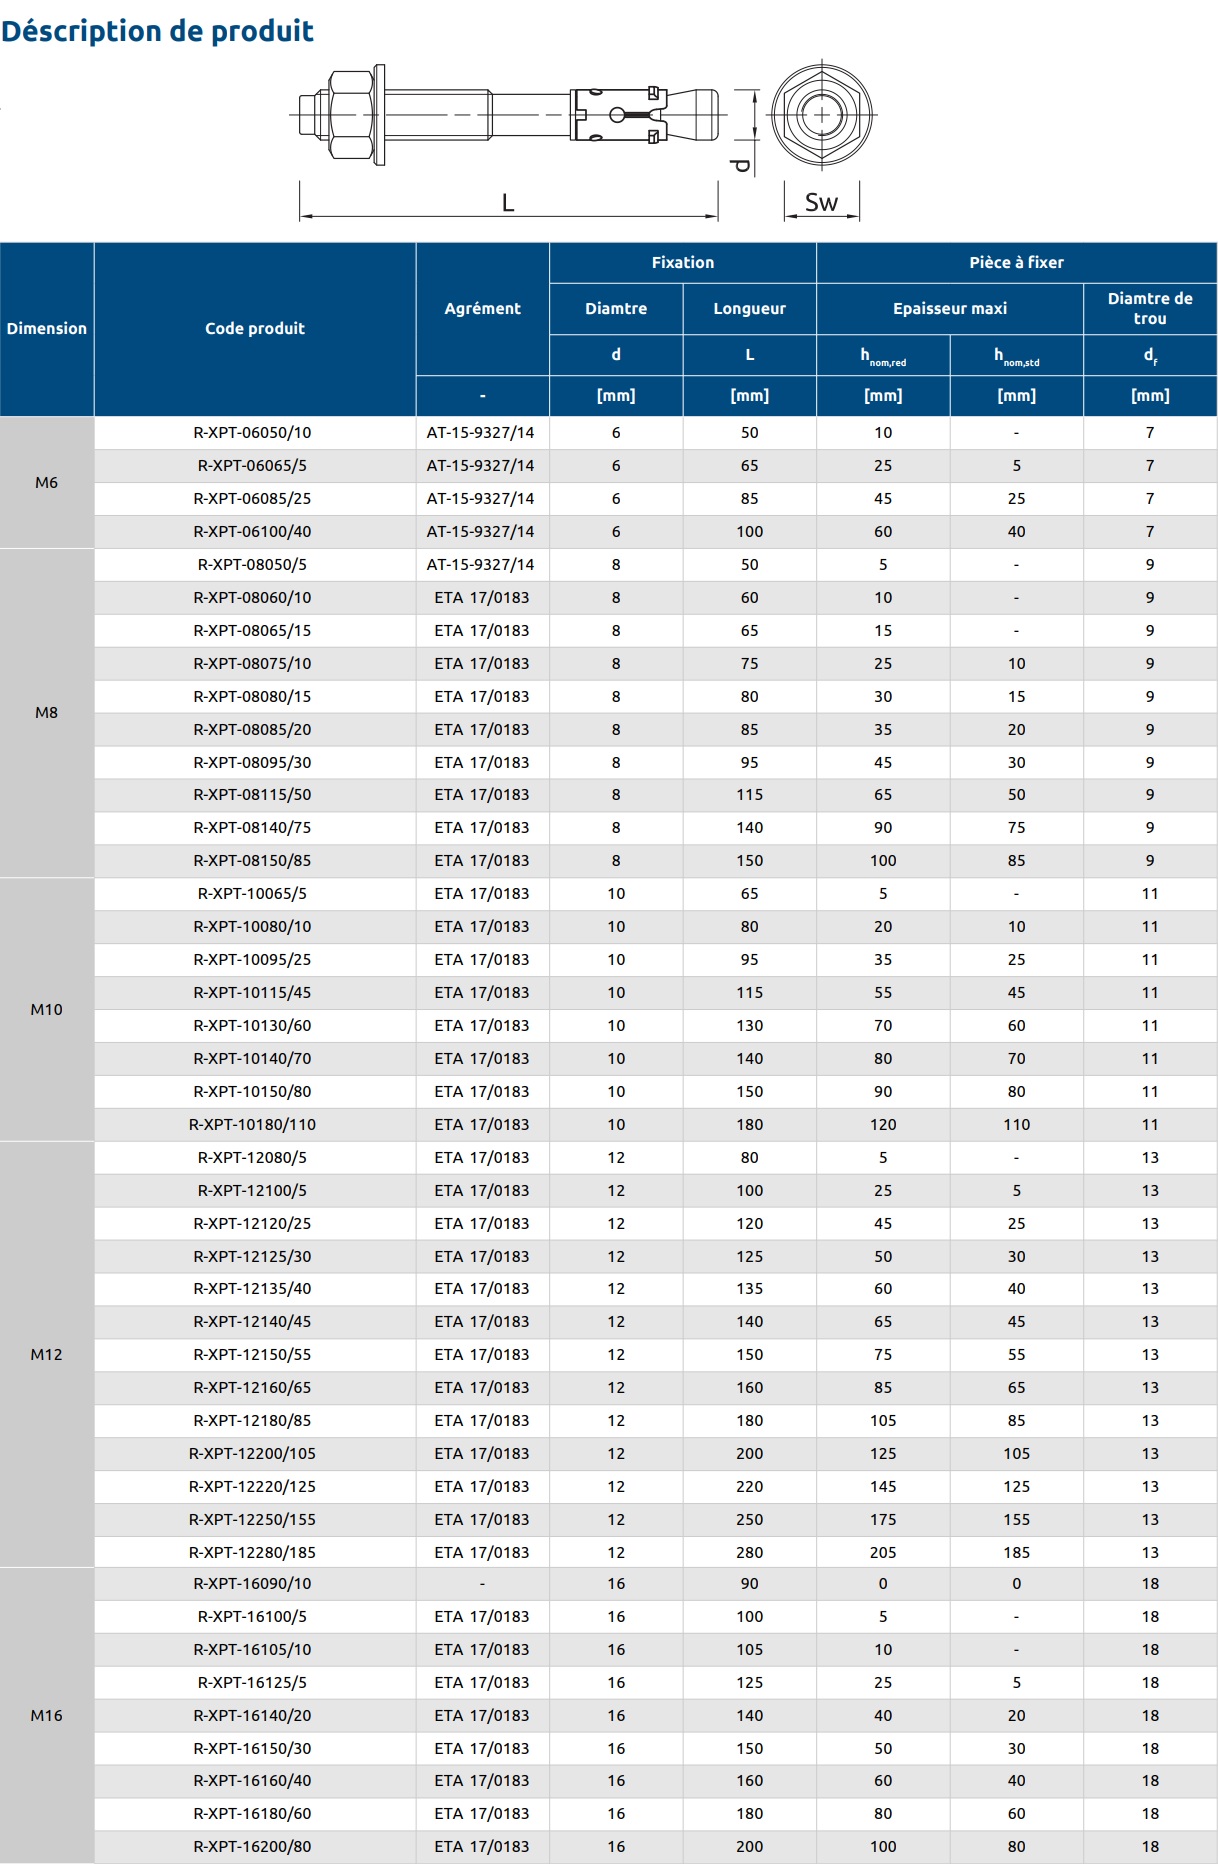Click product code R-XPT-08150/85
Viewport: 1218px width, 1864px height.
coord(252,861)
